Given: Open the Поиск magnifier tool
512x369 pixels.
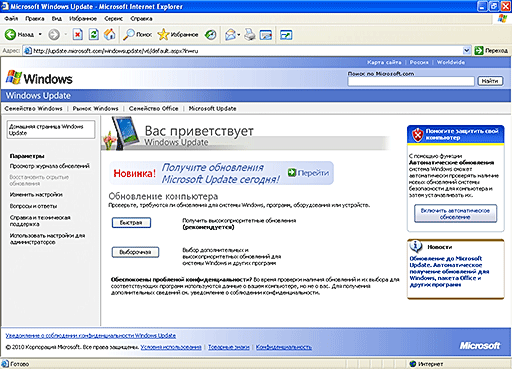Looking at the screenshot, I should click(137, 34).
